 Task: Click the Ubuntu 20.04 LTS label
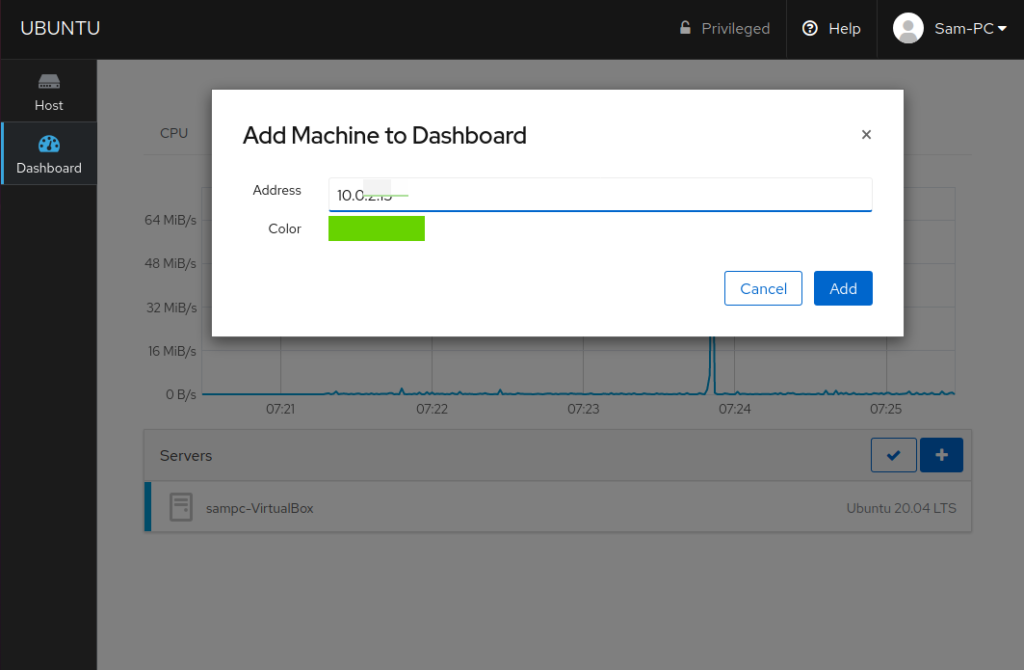901,508
